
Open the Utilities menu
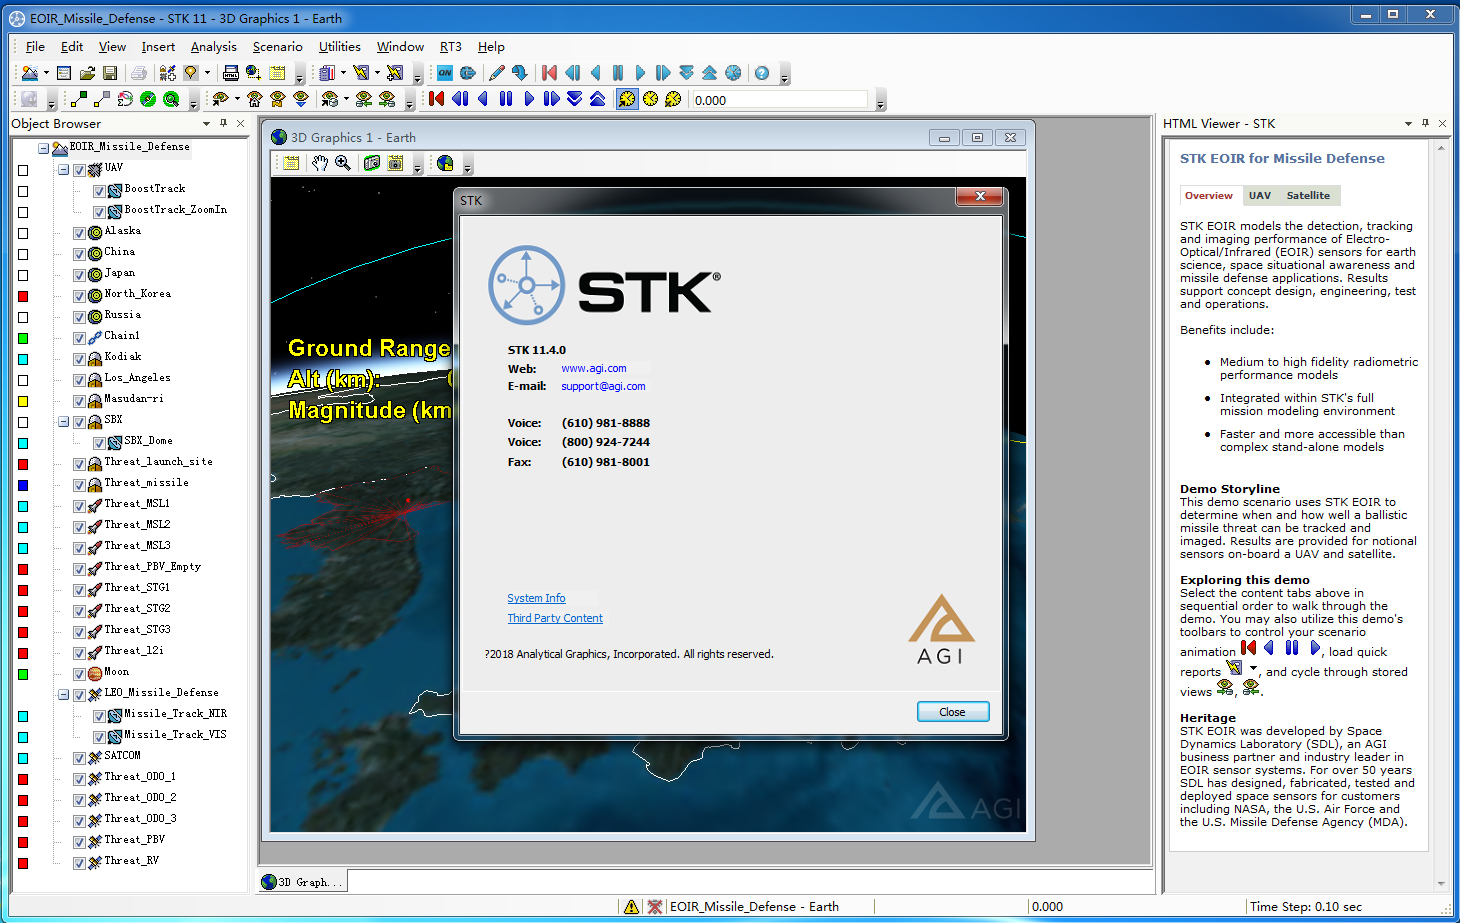(x=340, y=47)
